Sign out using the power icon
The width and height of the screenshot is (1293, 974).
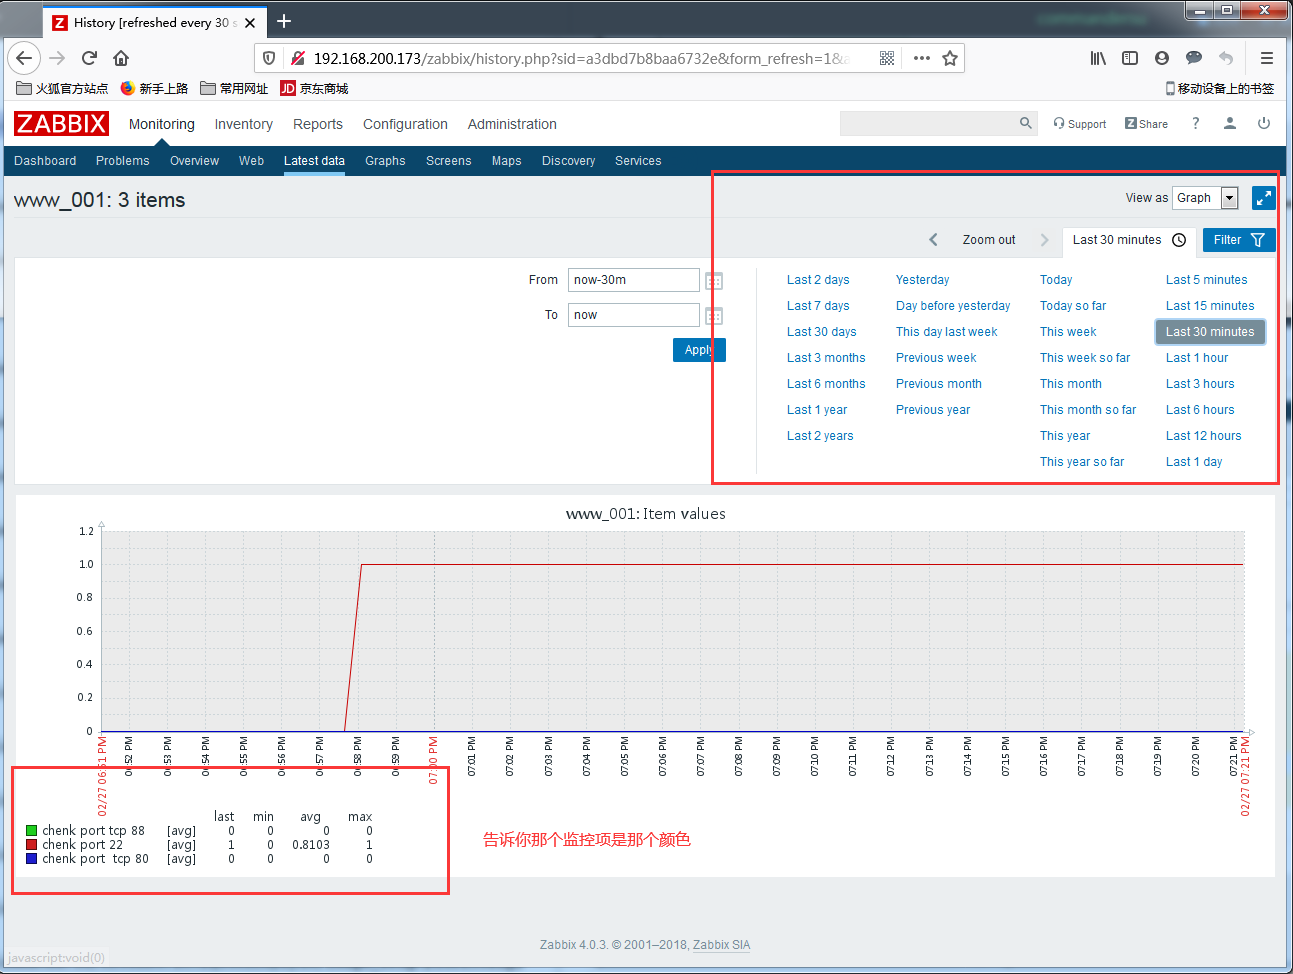point(1264,123)
